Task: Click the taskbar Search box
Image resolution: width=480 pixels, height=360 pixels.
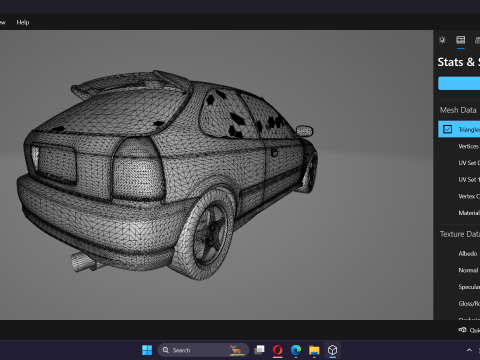Action: [203, 350]
